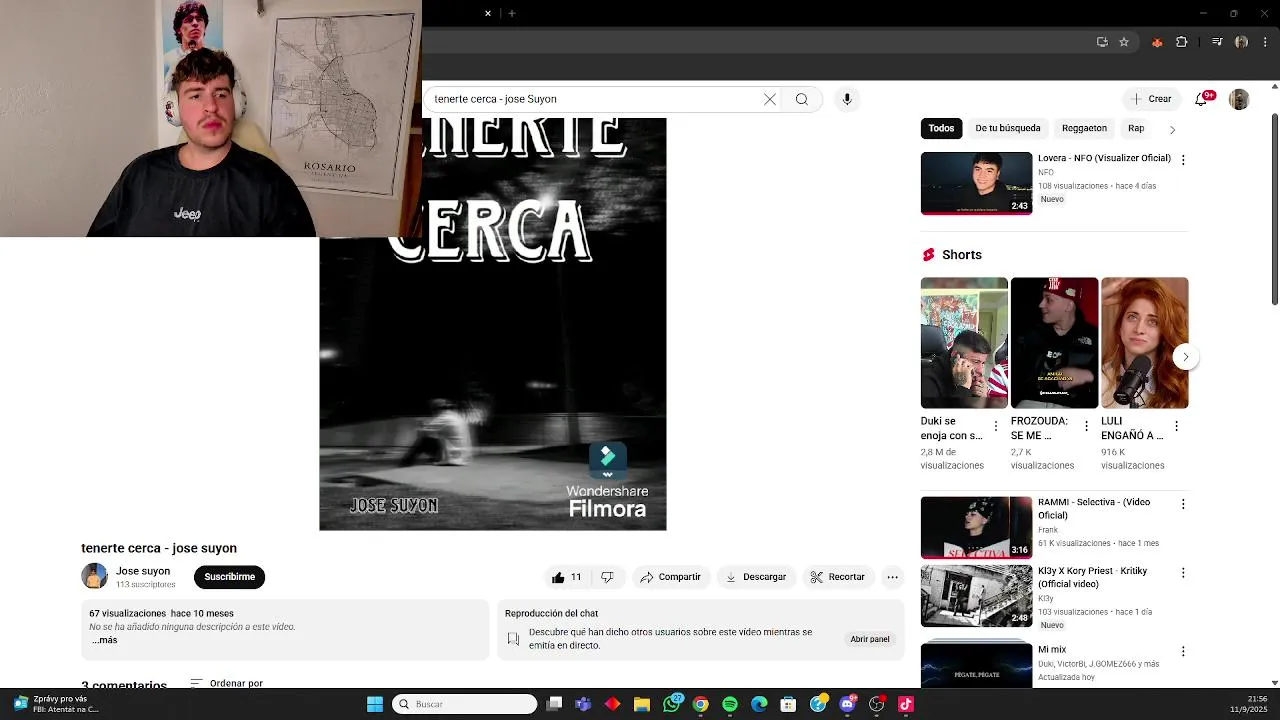Open File Explorer from the taskbar
The image size is (1280, 720).
[x=642, y=704]
